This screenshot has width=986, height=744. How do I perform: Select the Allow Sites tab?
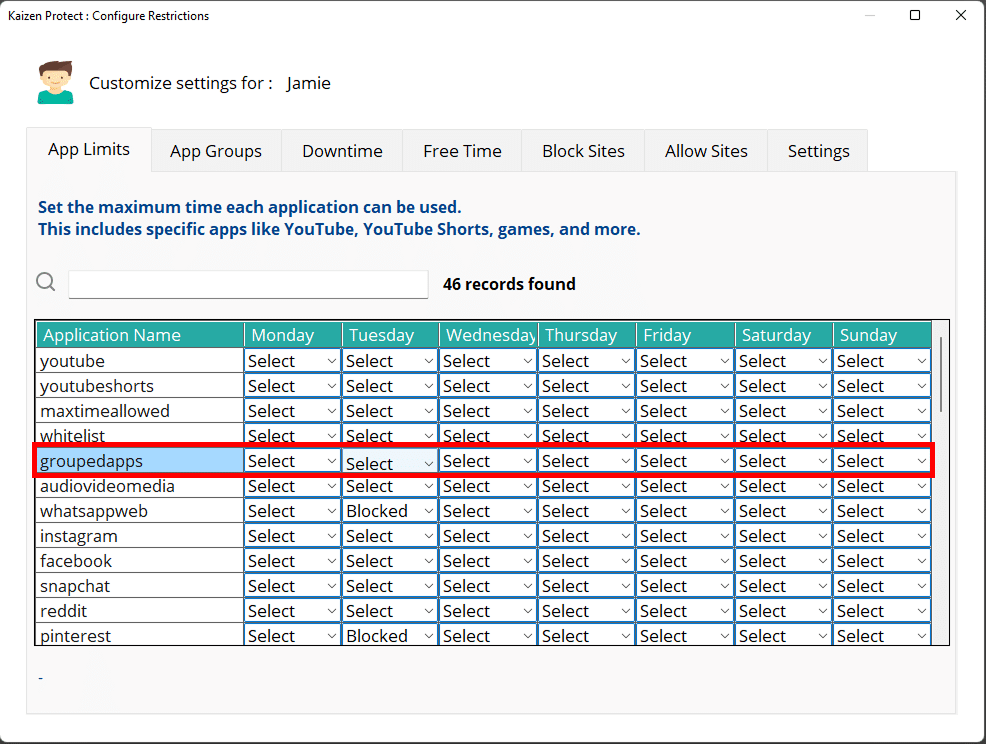click(706, 151)
